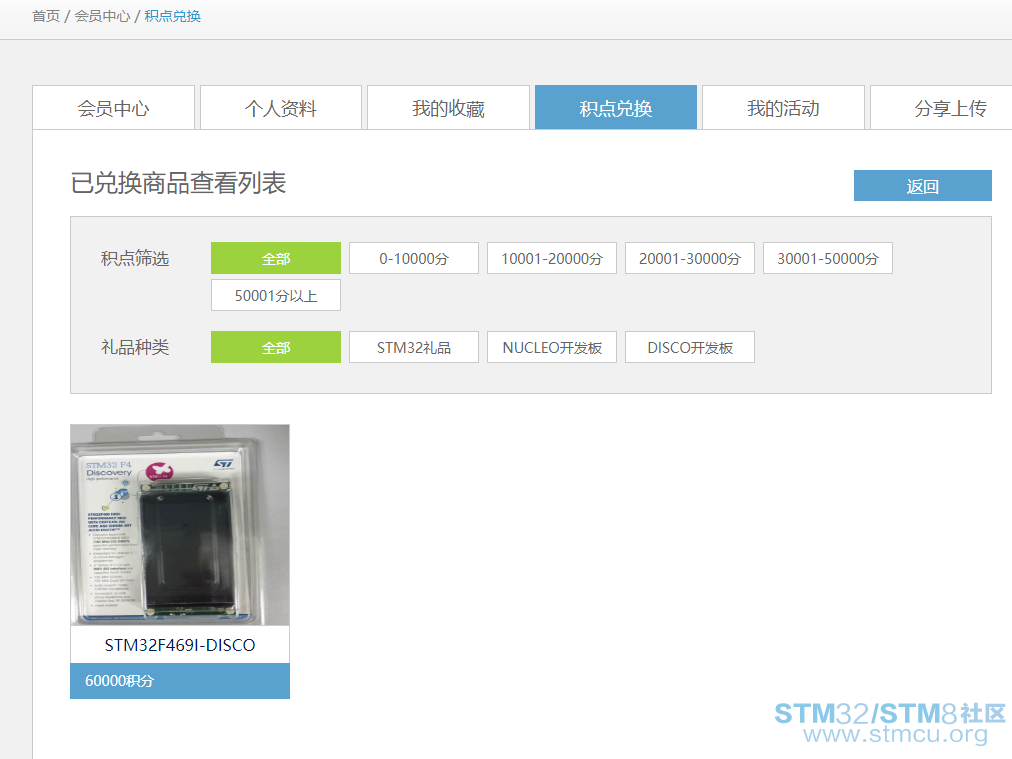Go to the 我的活动 tab
This screenshot has width=1012, height=759.
[784, 108]
